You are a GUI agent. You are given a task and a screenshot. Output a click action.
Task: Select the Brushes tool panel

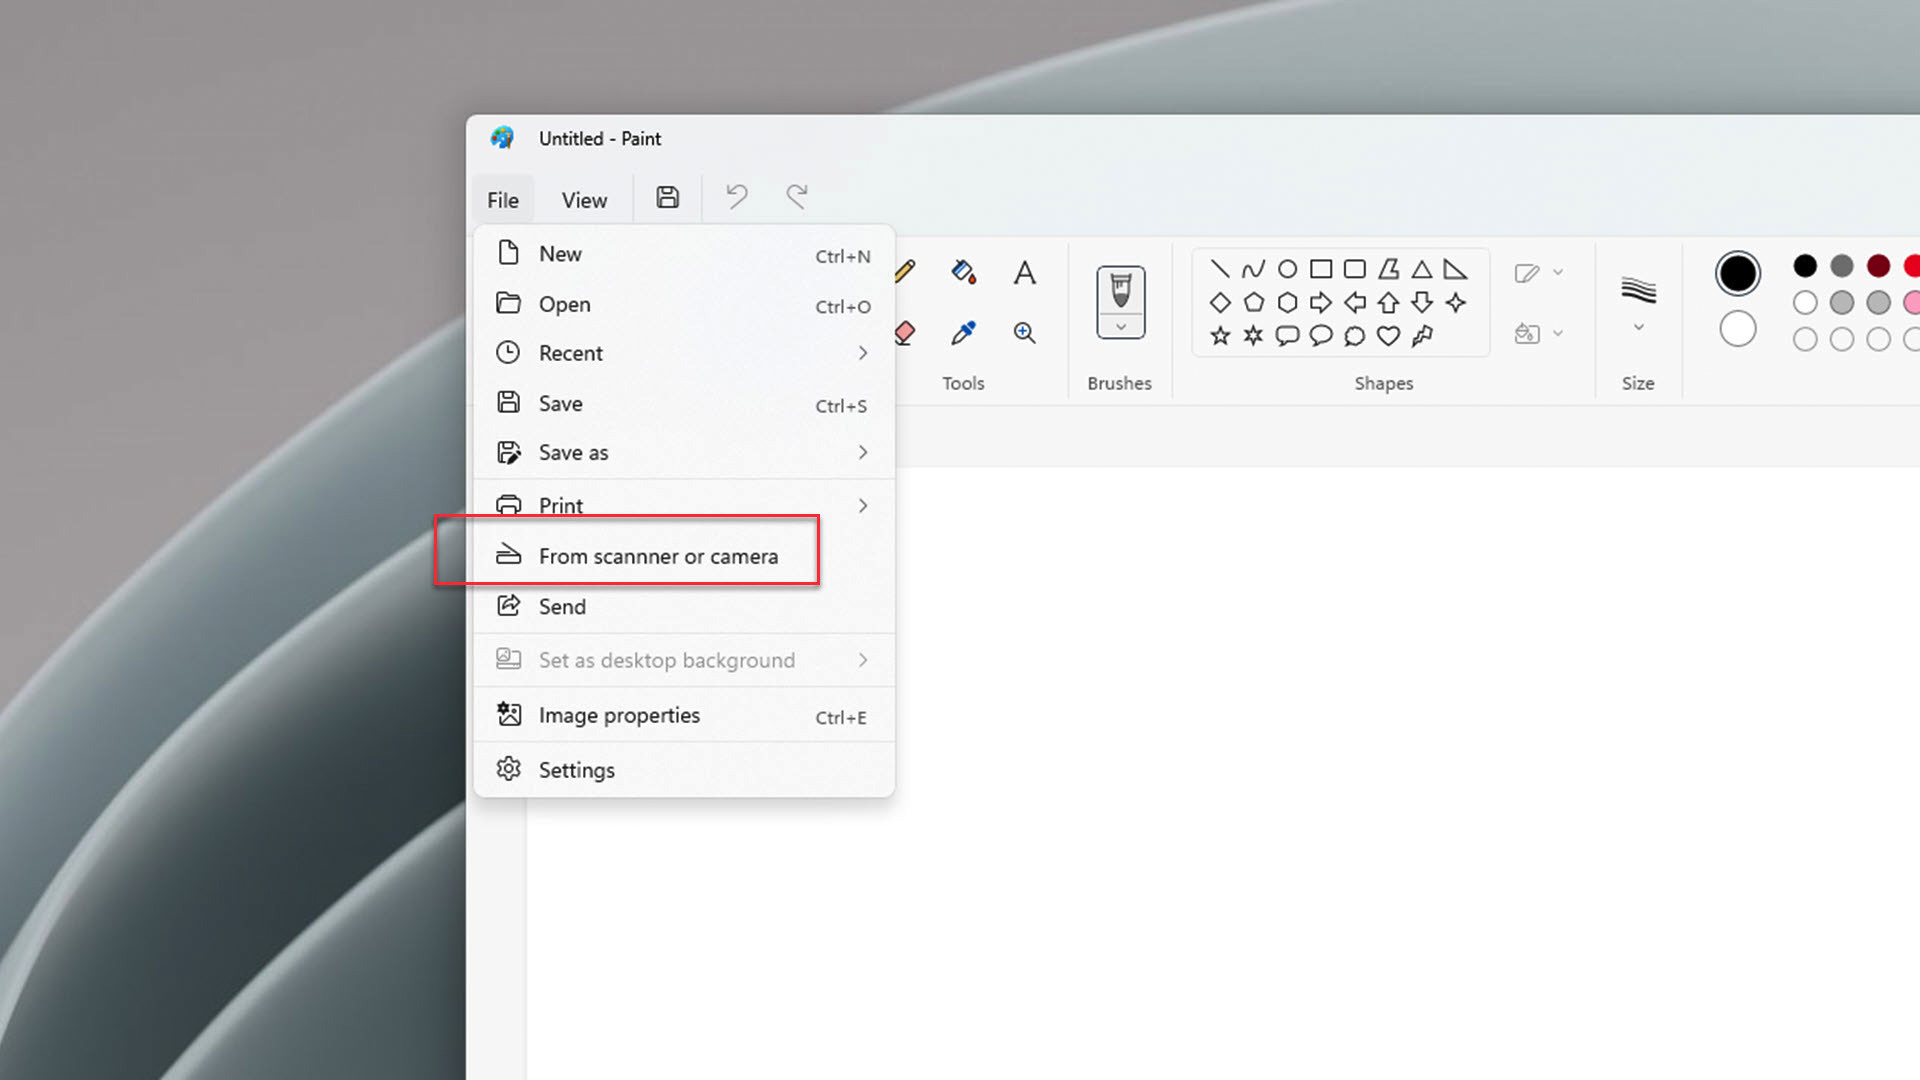pos(1120,323)
